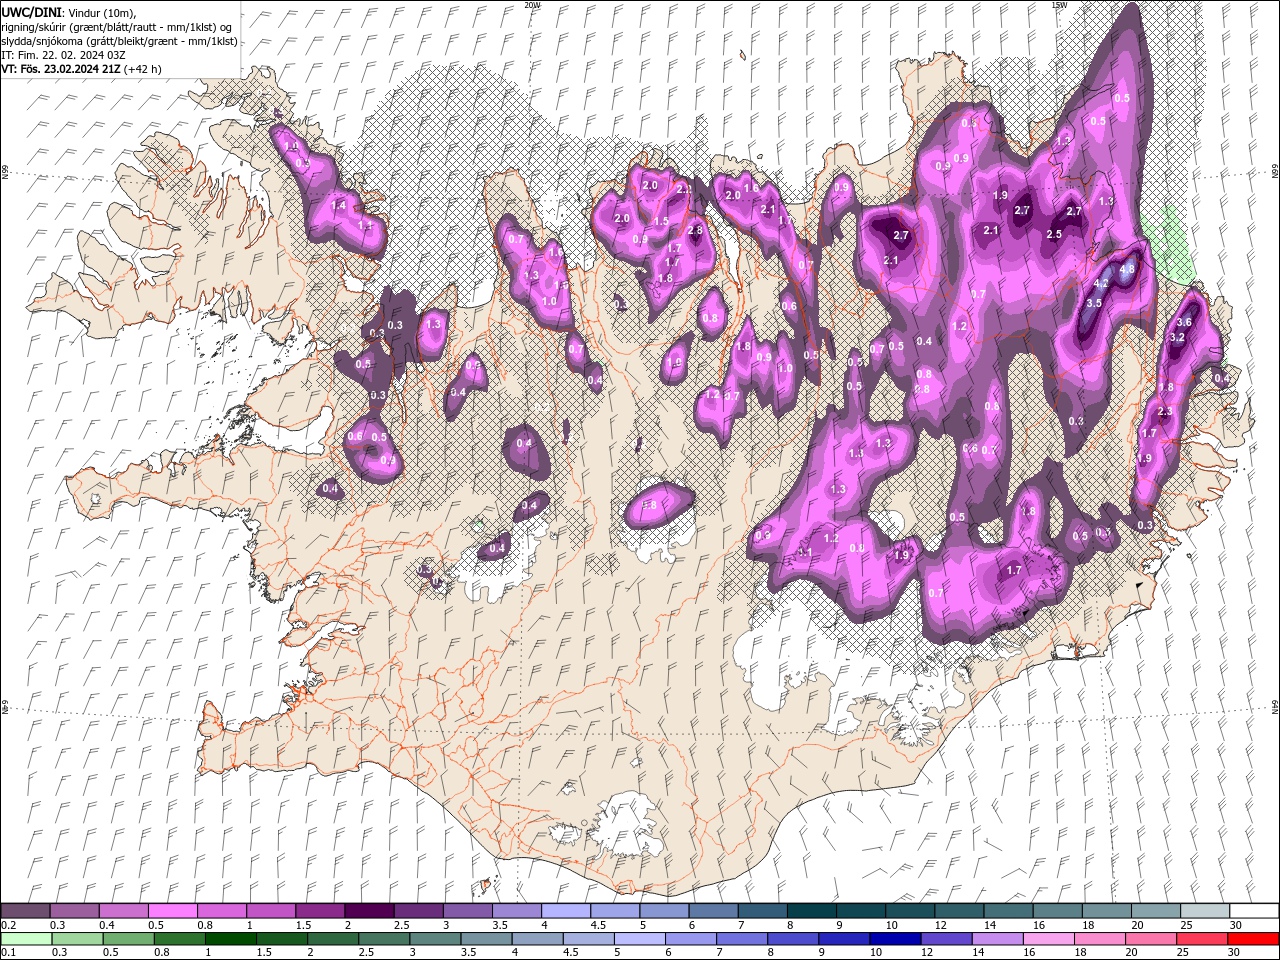1280x960 pixels.
Task: Click the bottom legend swatch between 16 and 18
Action: (1048, 939)
